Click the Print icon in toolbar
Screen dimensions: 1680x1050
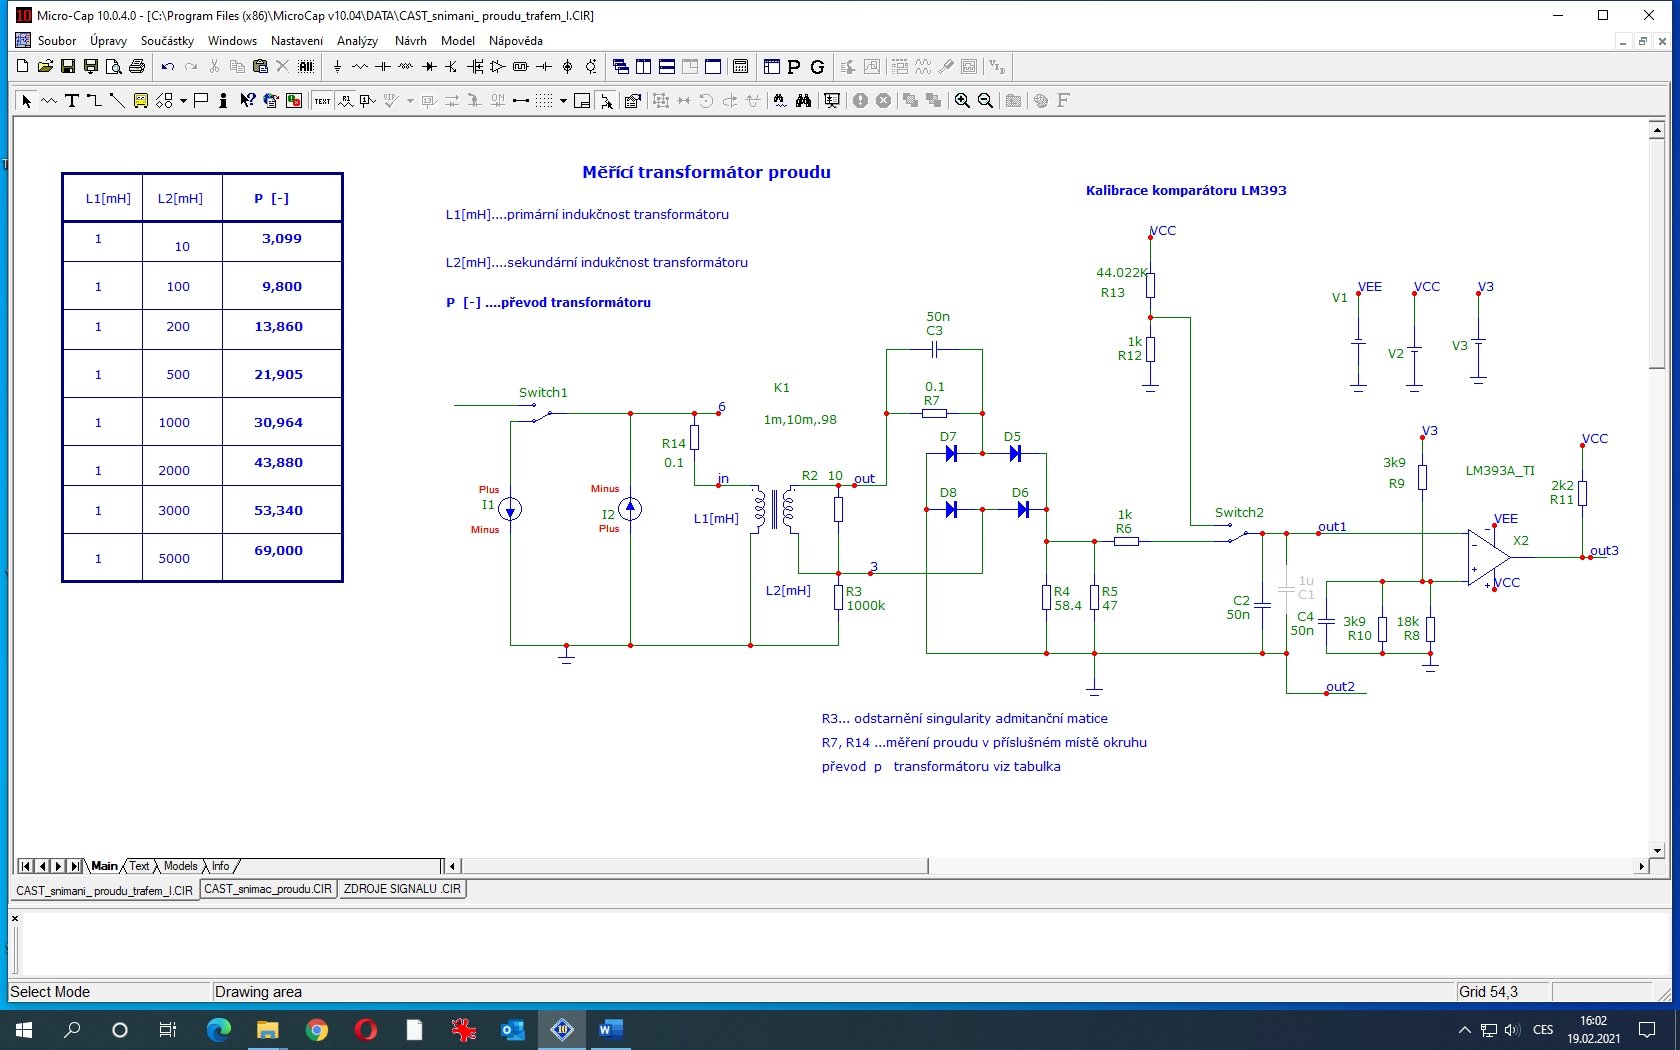coord(137,67)
